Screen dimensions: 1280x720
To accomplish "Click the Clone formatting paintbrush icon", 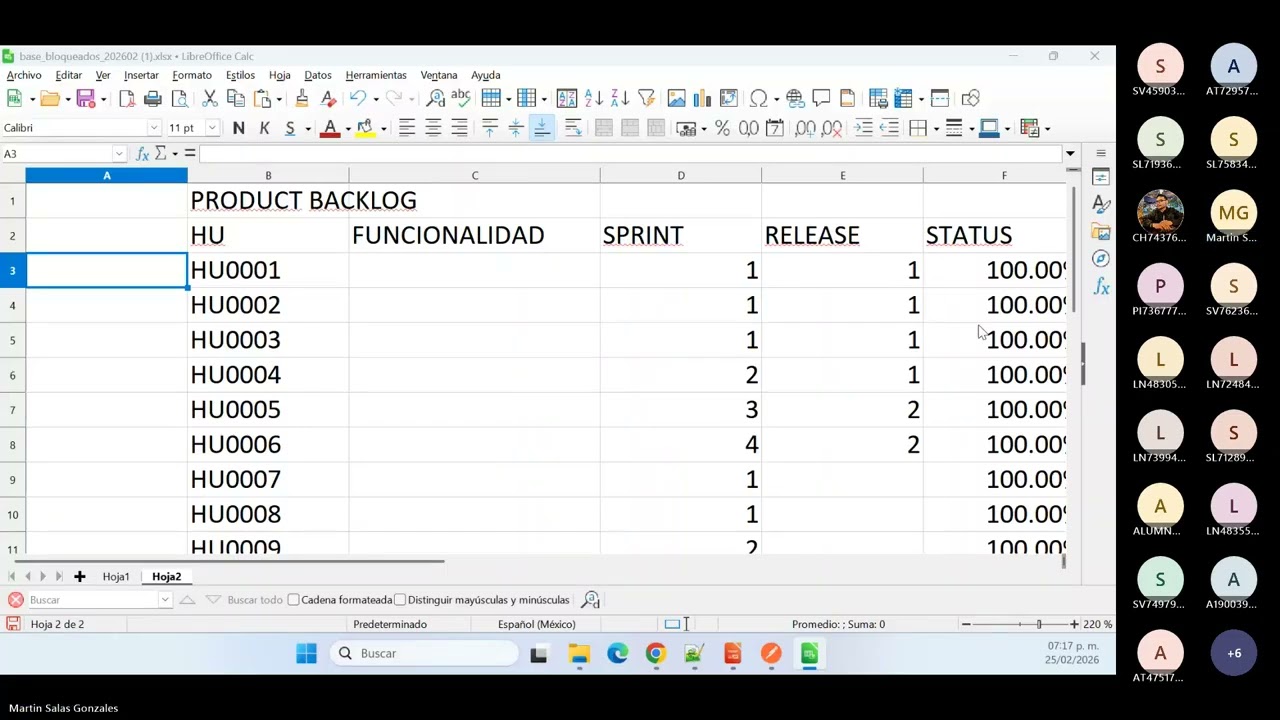I will pyautogui.click(x=302, y=98).
